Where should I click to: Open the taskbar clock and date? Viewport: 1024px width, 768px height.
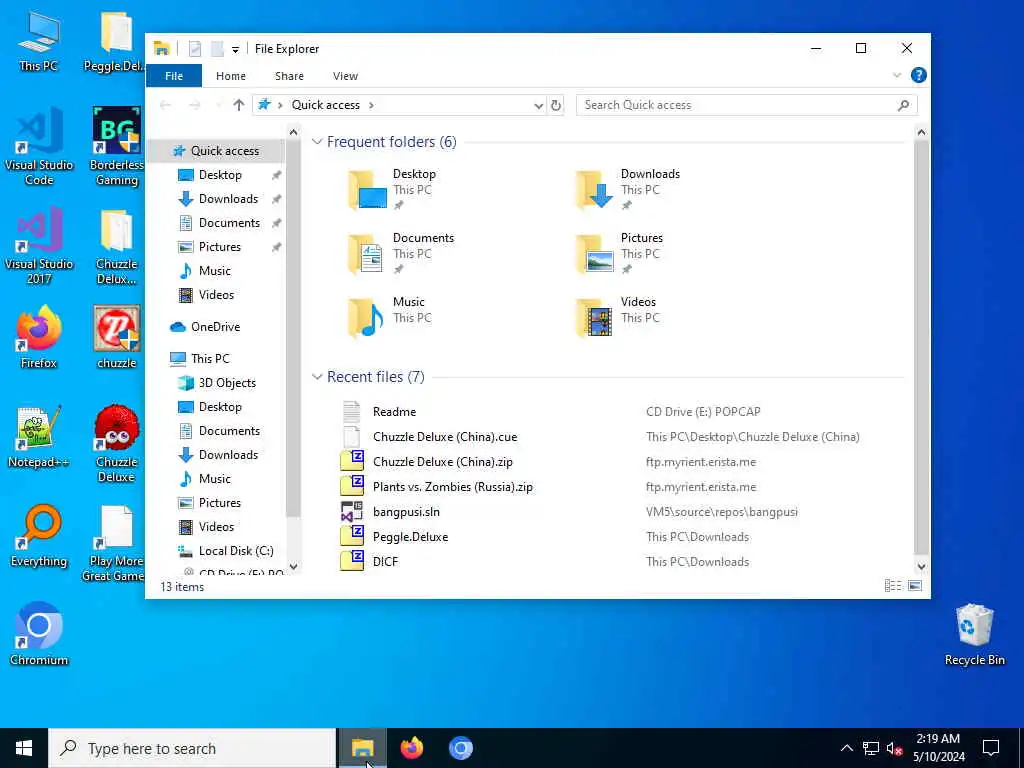(x=938, y=748)
